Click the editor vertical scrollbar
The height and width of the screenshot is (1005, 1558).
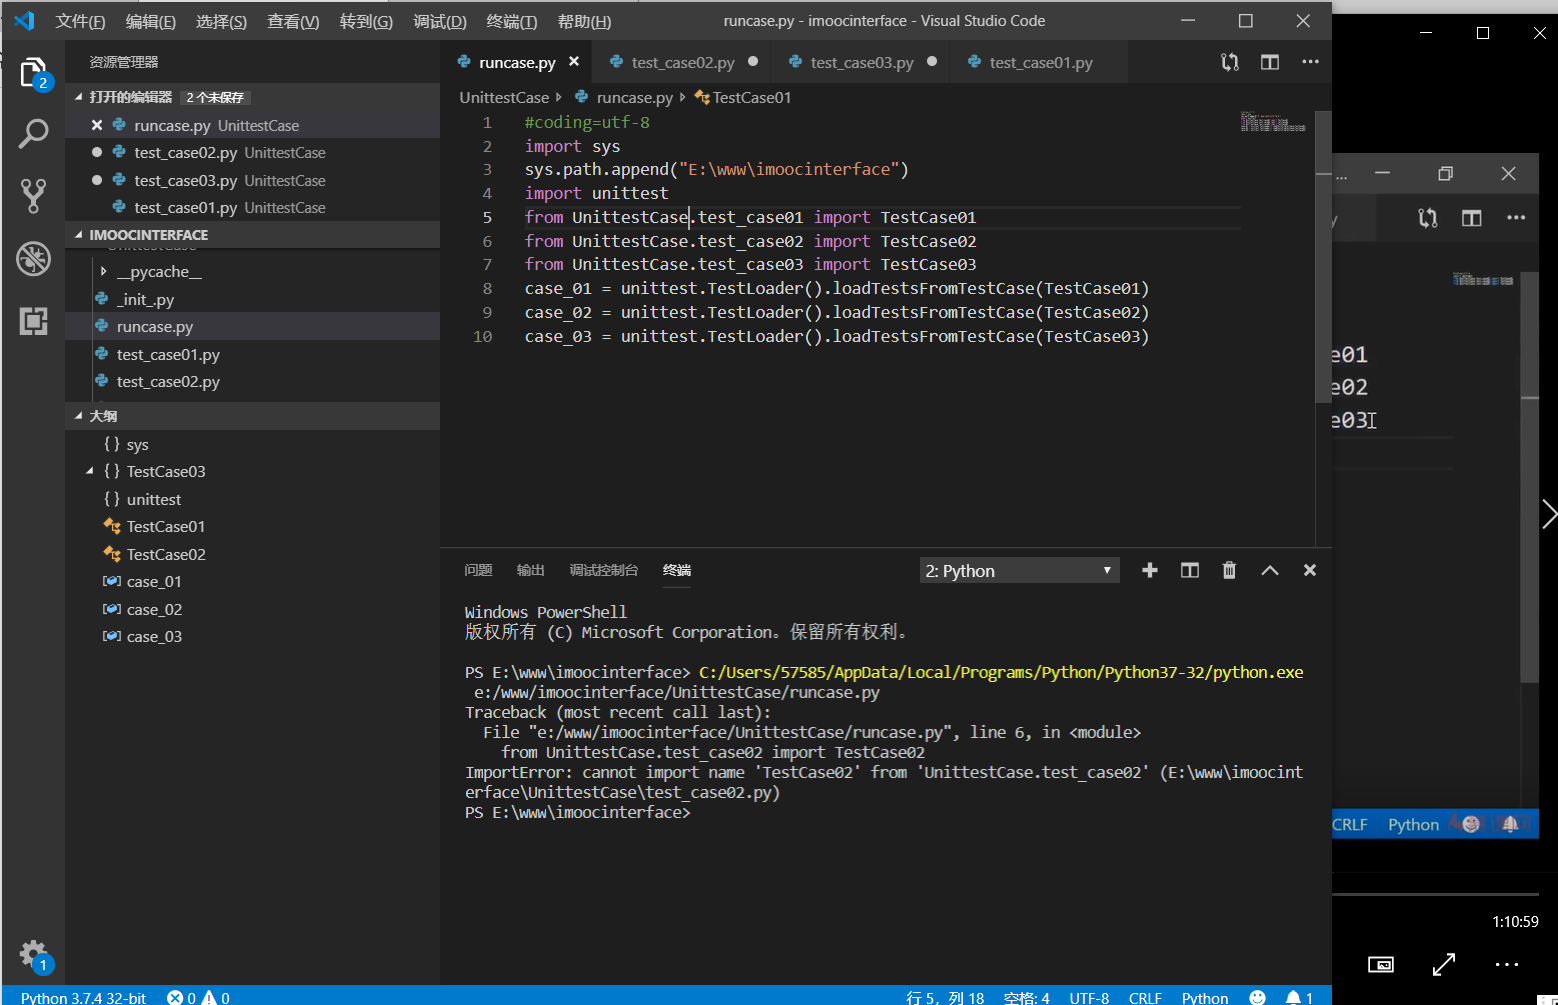pos(1323,257)
